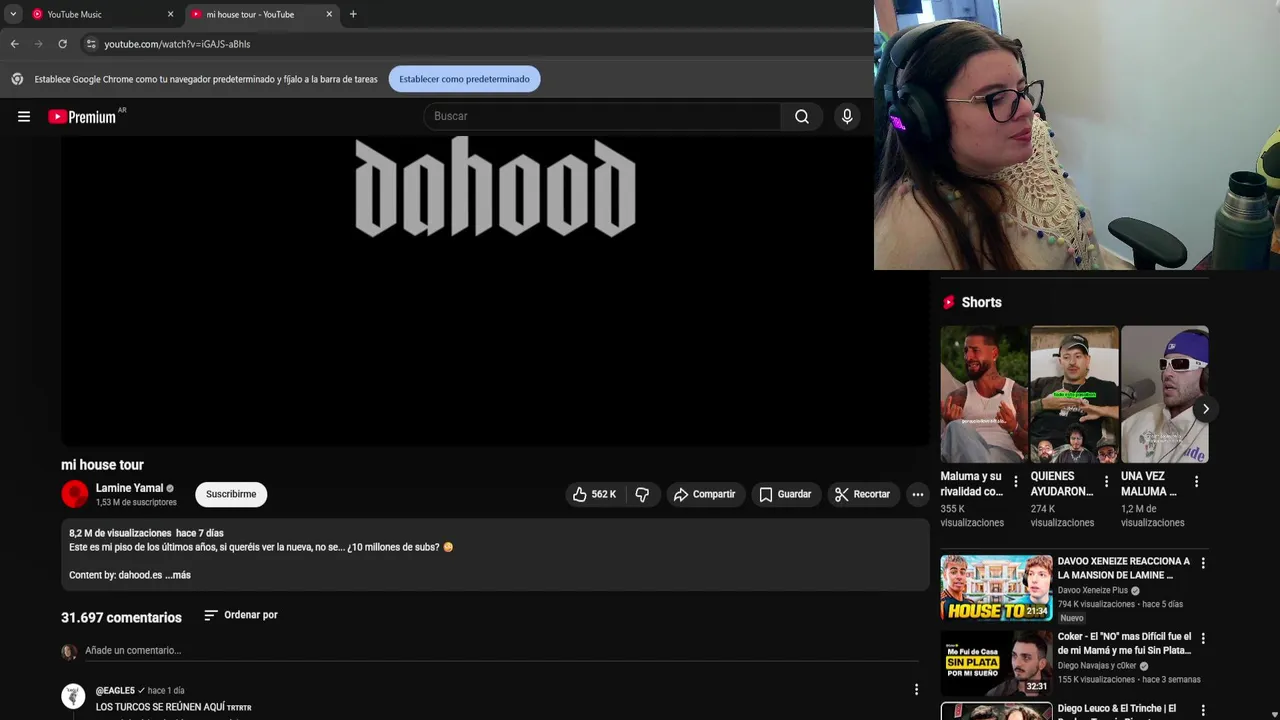View site information icon in address bar
The image size is (1280, 720).
[x=91, y=44]
